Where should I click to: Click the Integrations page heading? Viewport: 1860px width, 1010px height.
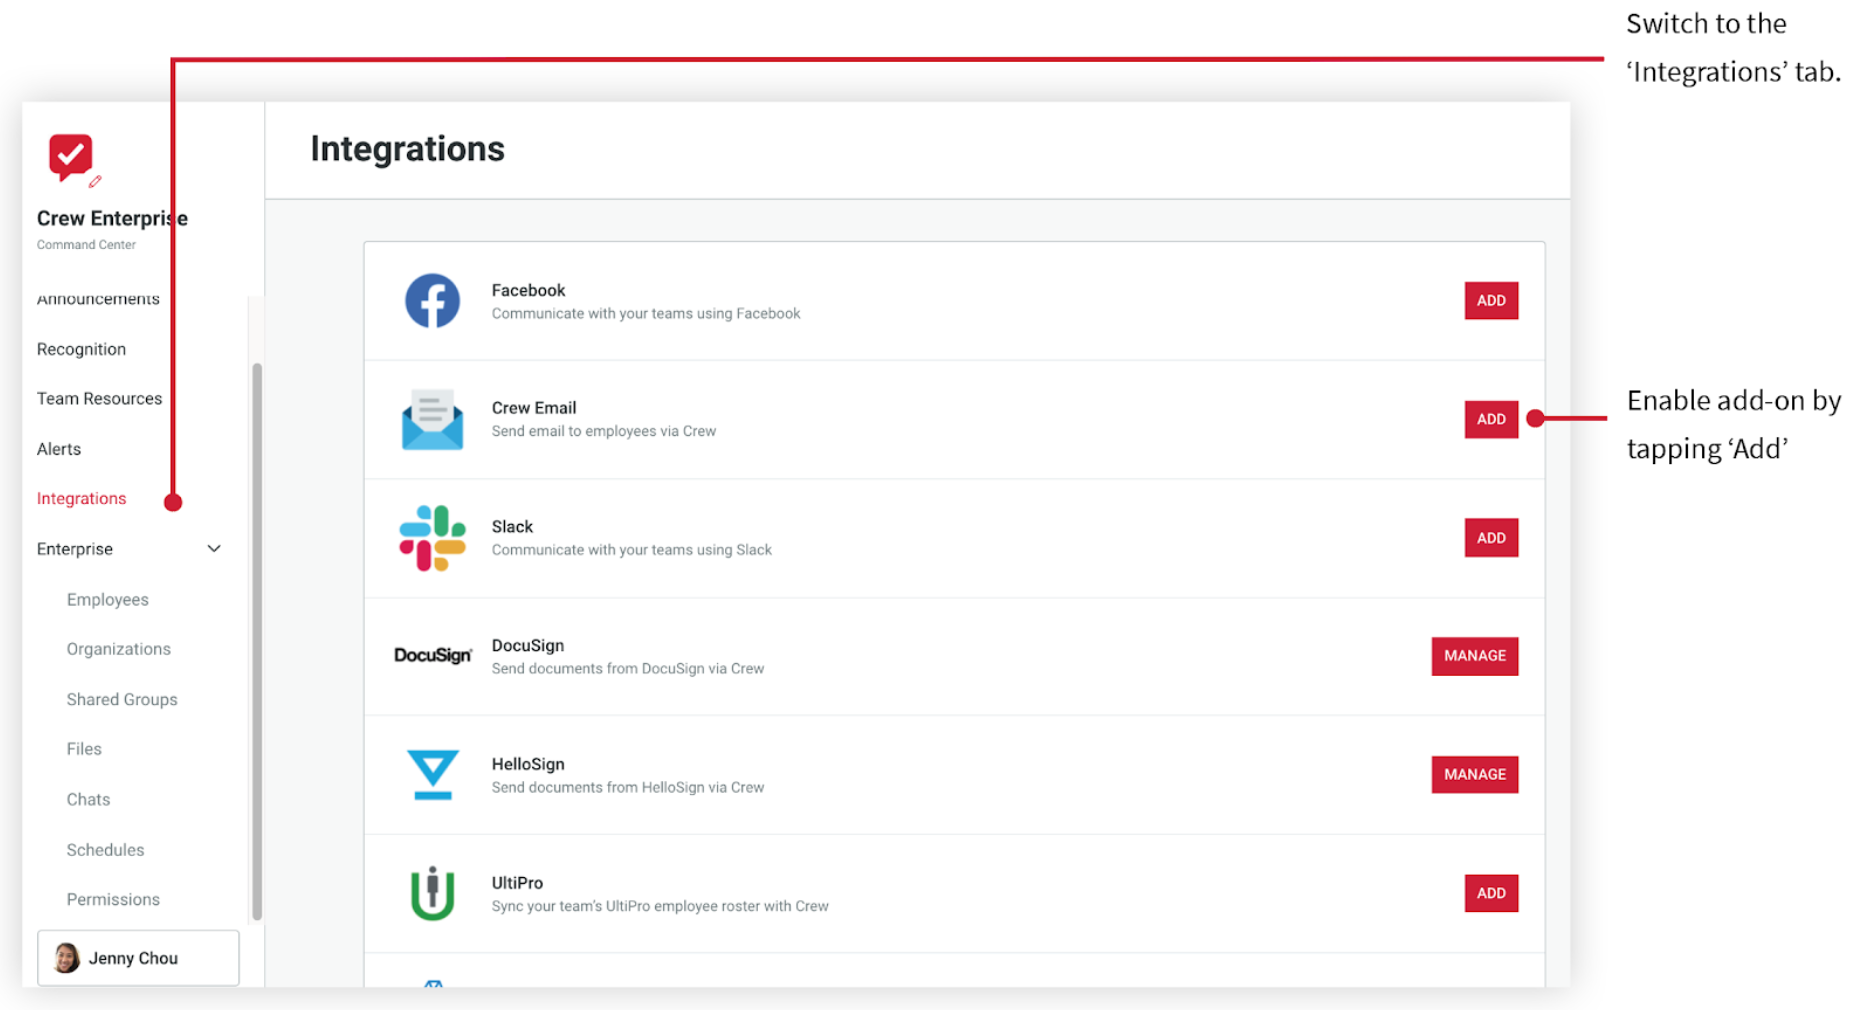coord(407,149)
